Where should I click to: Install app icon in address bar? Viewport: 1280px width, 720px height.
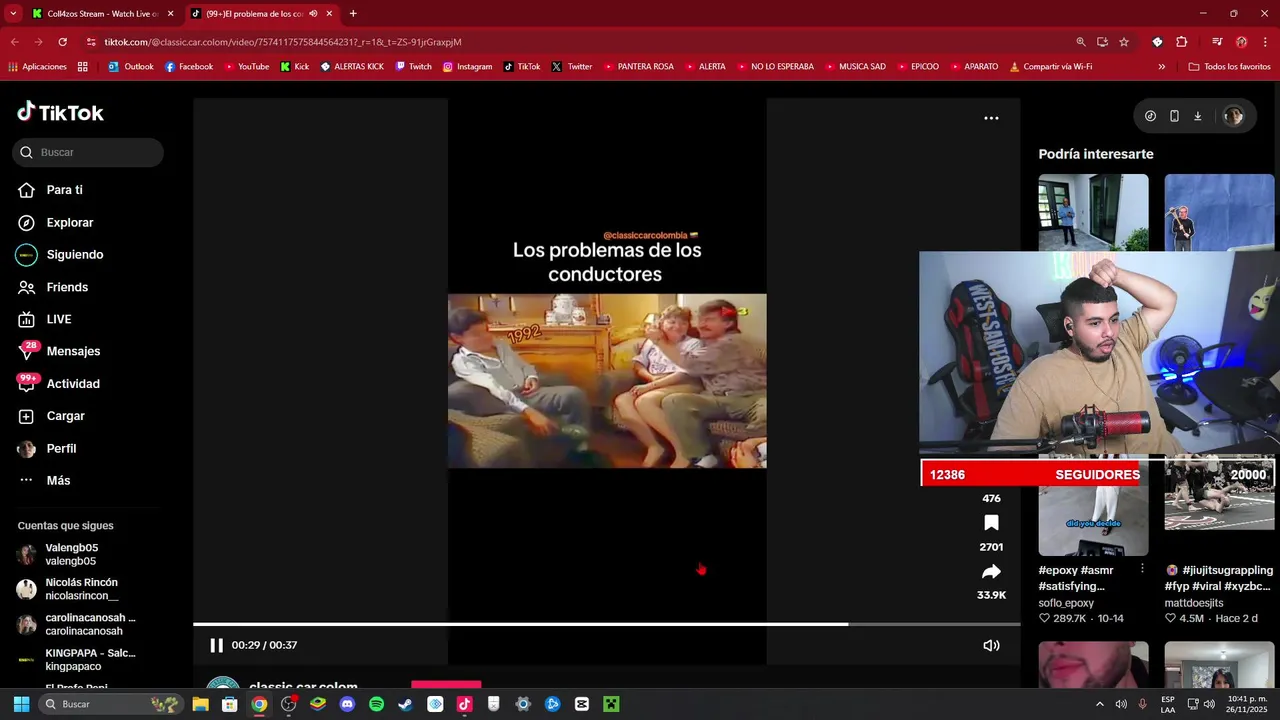point(1102,42)
